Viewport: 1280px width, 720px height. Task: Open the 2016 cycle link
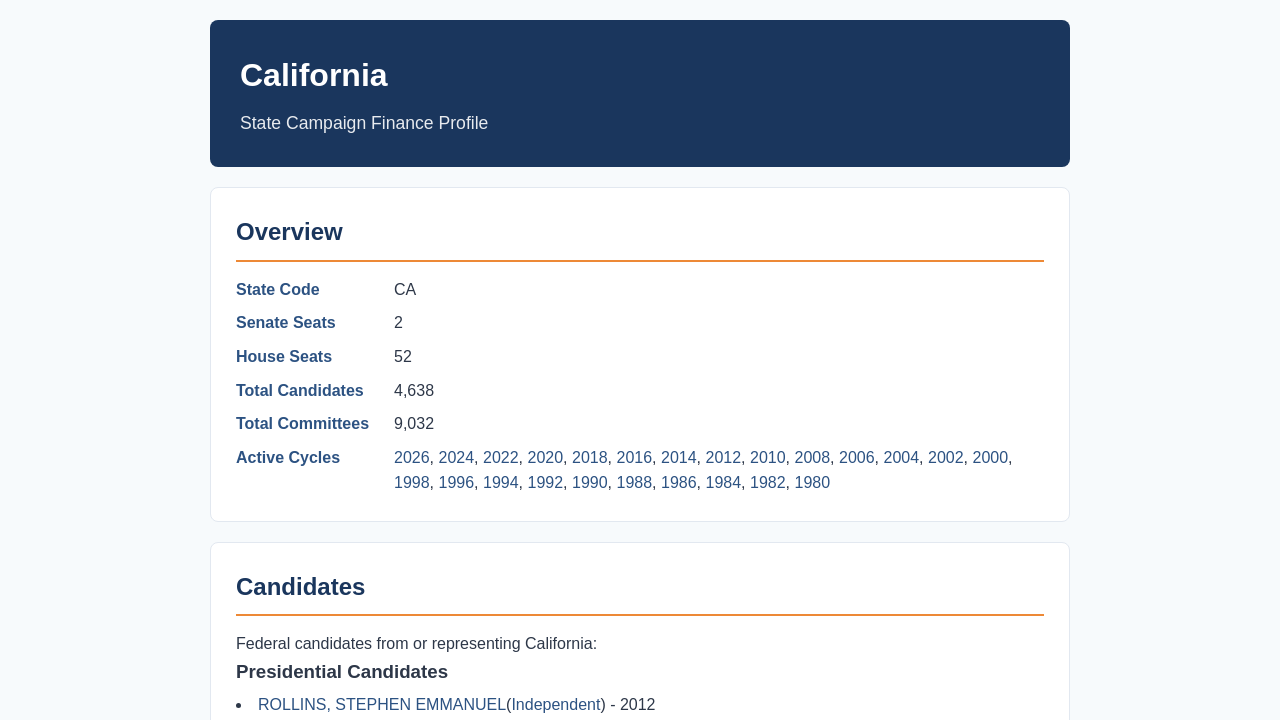click(634, 458)
